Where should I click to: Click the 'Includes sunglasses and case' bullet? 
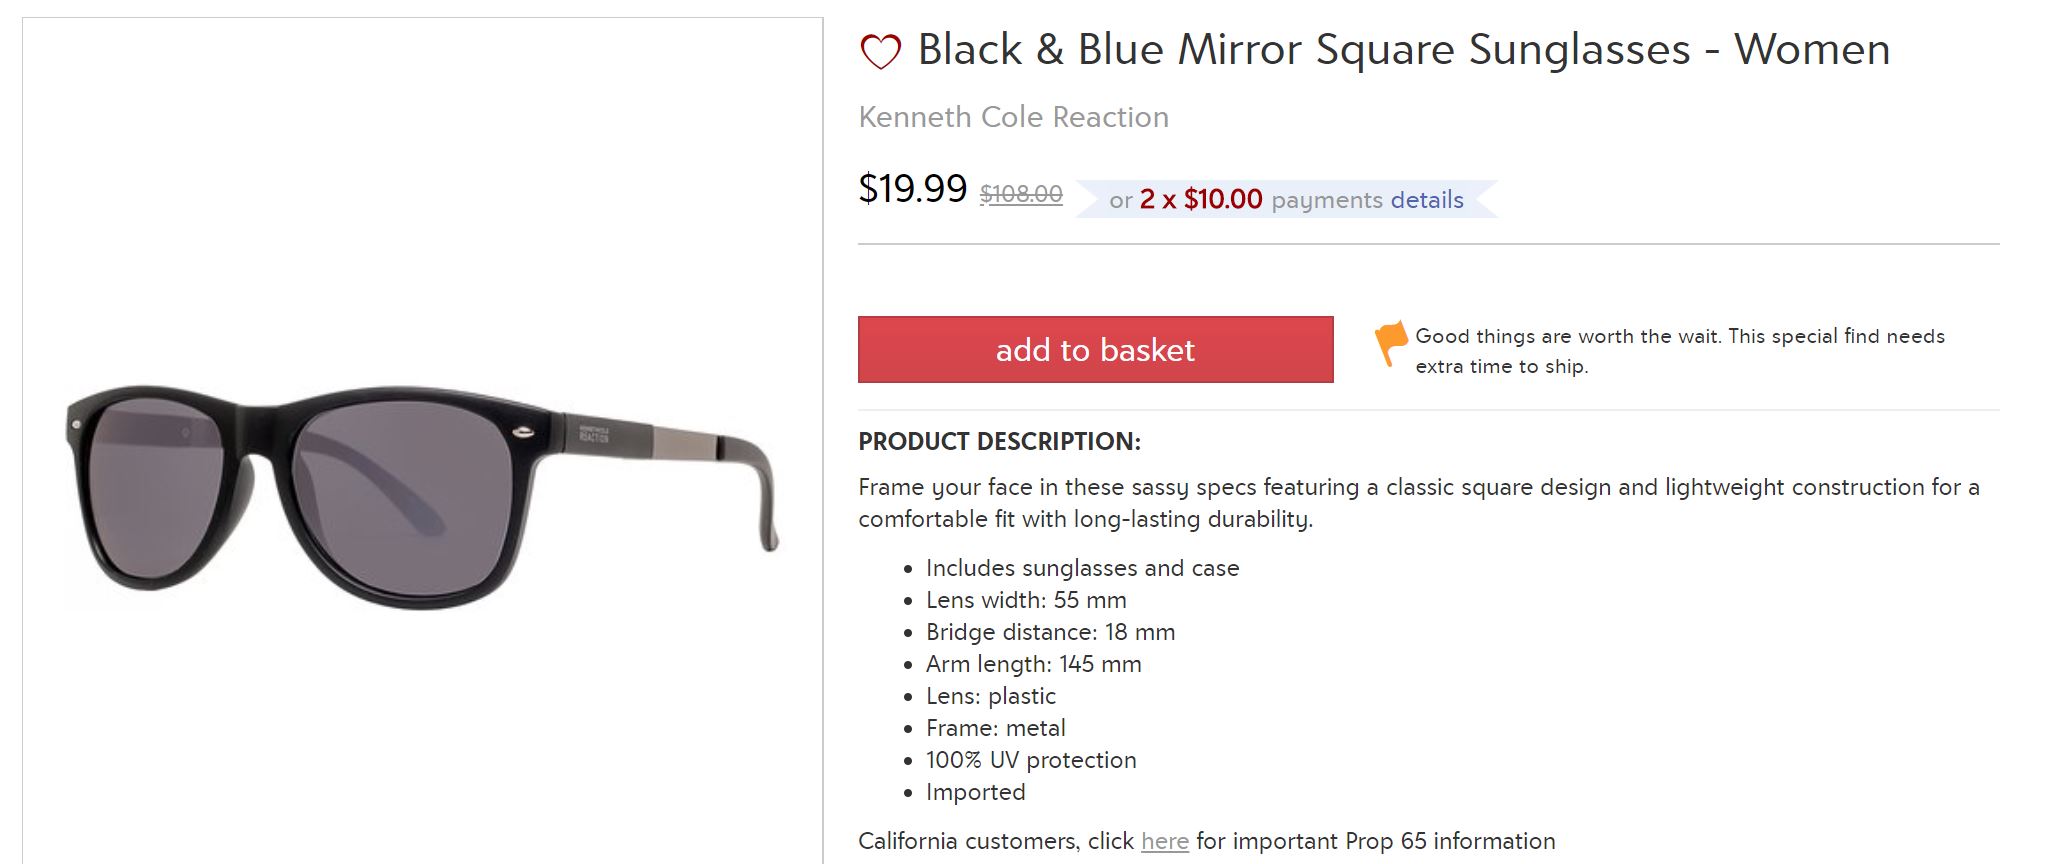point(1082,568)
